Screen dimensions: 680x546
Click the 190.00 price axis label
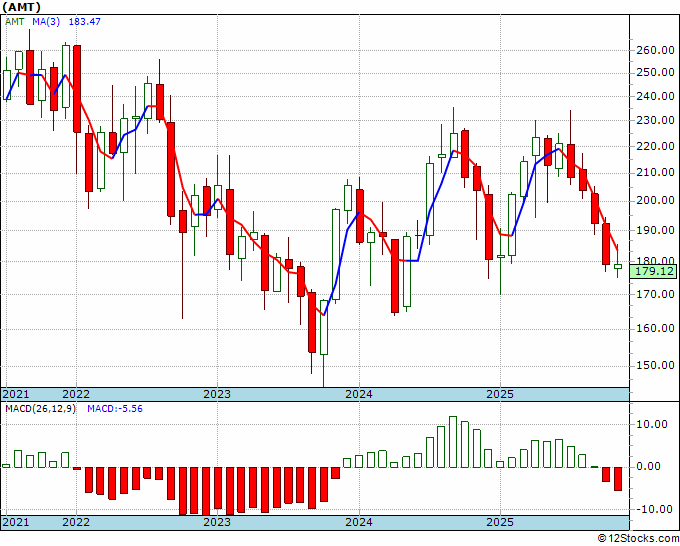point(655,230)
